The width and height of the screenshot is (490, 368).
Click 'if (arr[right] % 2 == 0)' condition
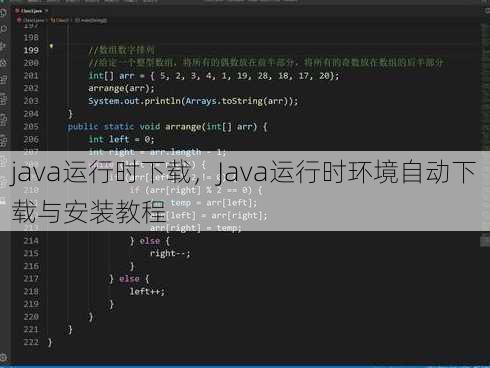click(x=196, y=190)
